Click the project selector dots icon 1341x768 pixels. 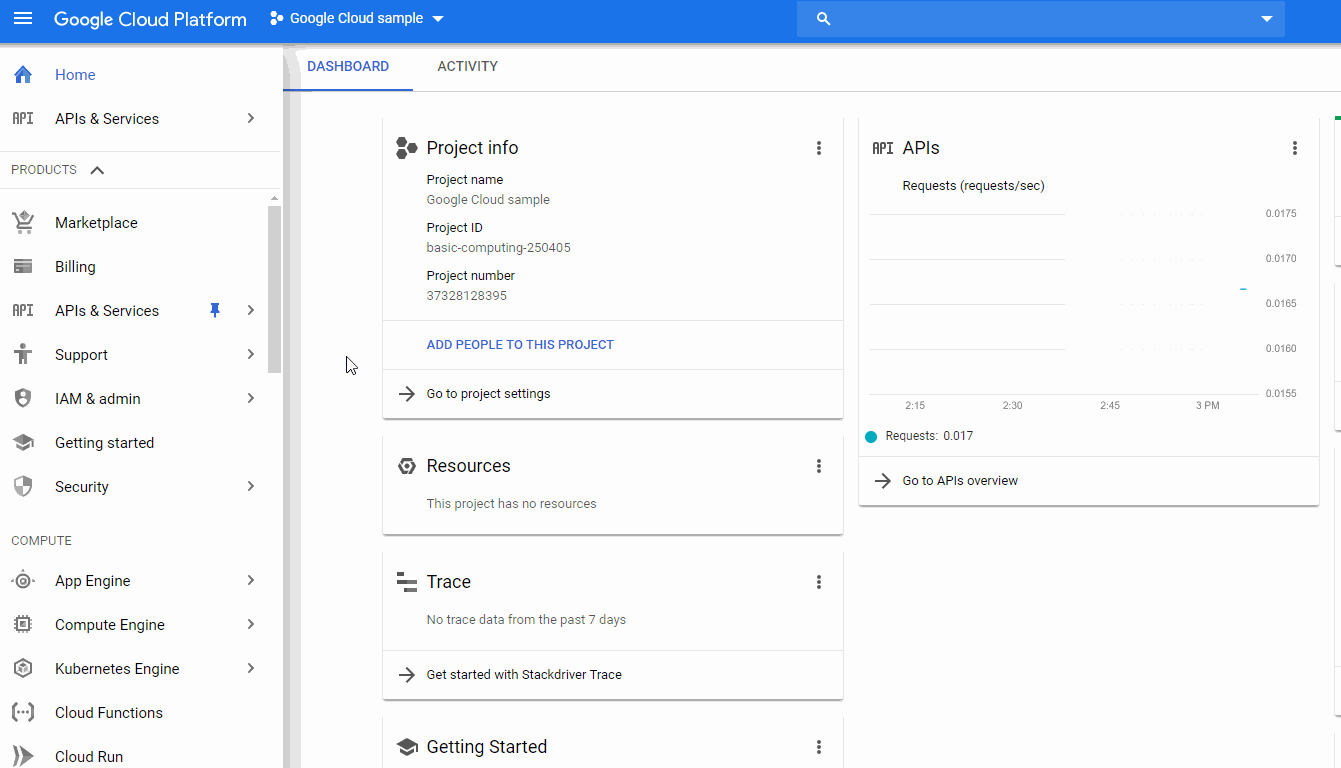coord(277,19)
